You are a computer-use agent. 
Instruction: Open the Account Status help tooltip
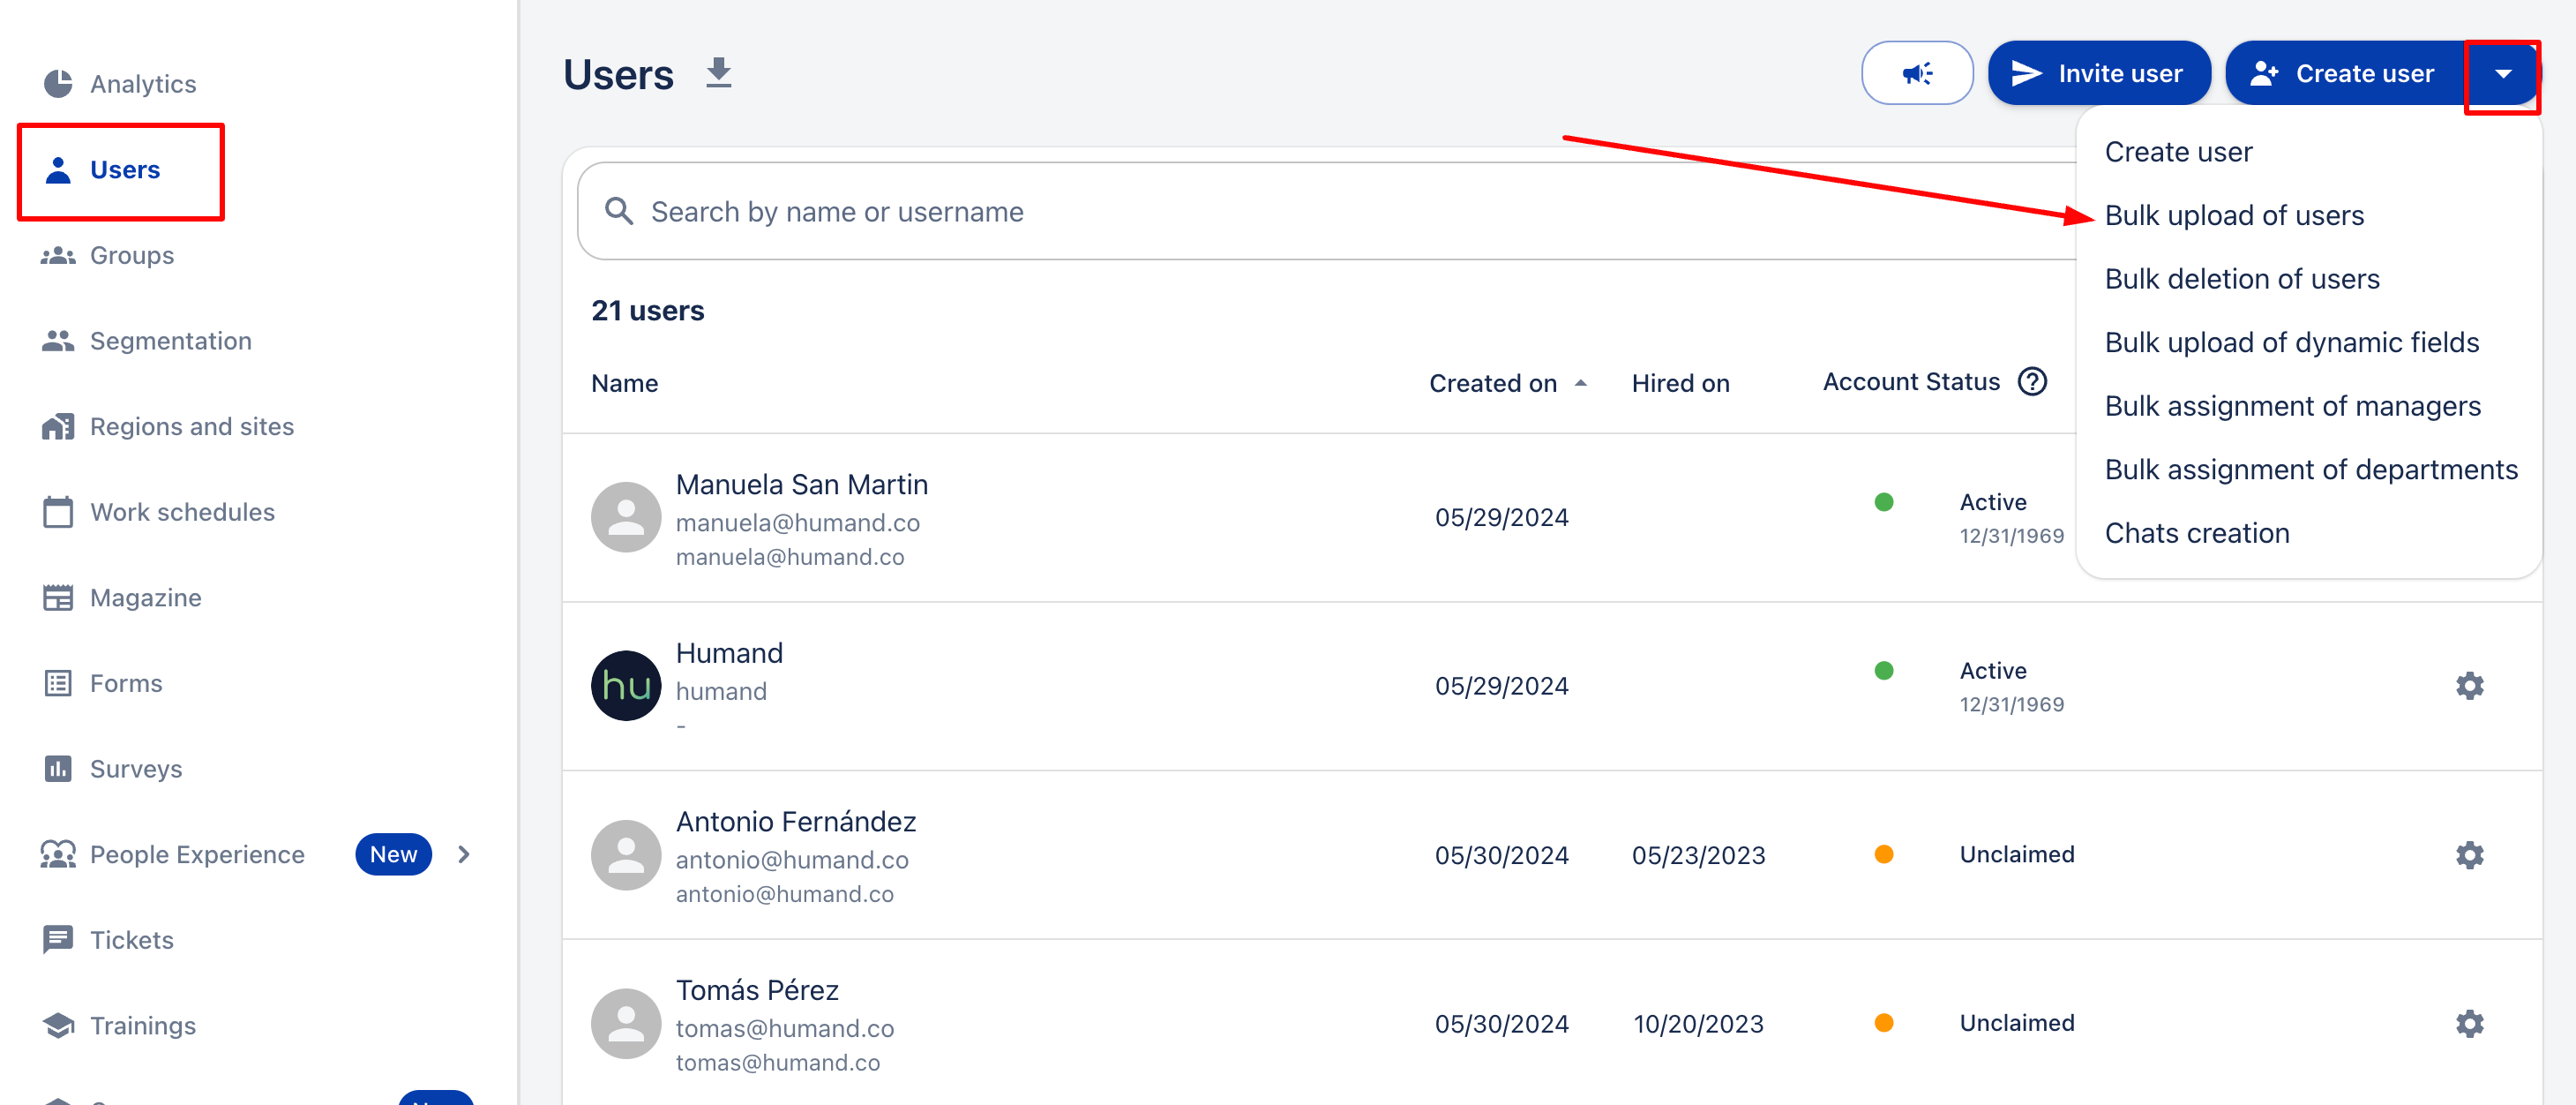point(2032,381)
